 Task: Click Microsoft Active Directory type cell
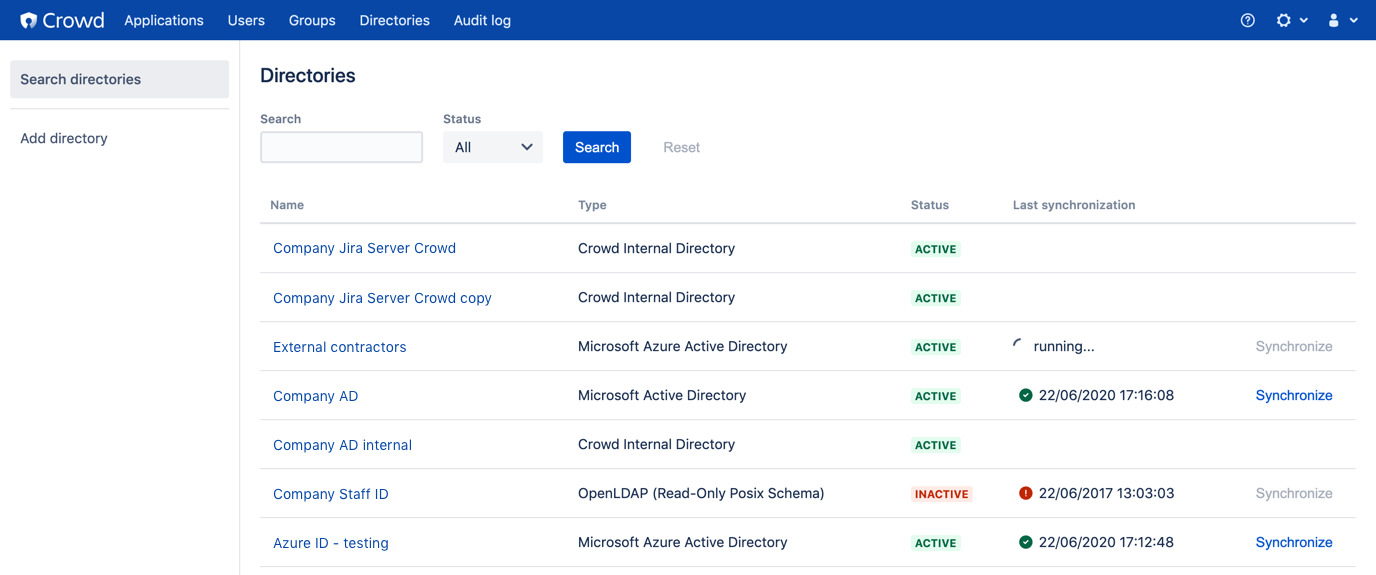pyautogui.click(x=662, y=395)
